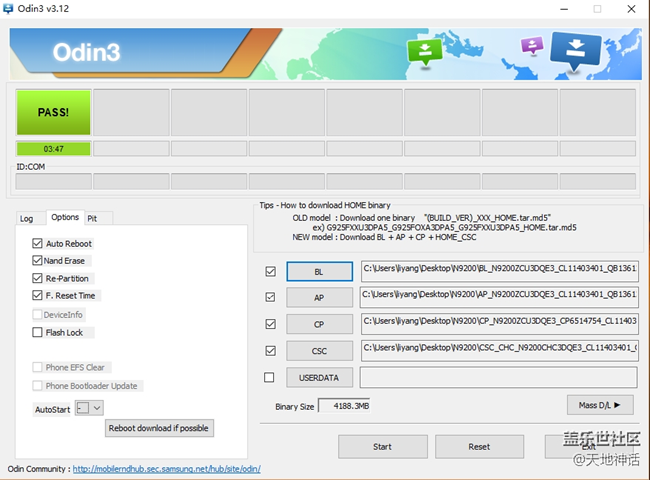
Task: Click the AP file path field
Action: (x=499, y=297)
